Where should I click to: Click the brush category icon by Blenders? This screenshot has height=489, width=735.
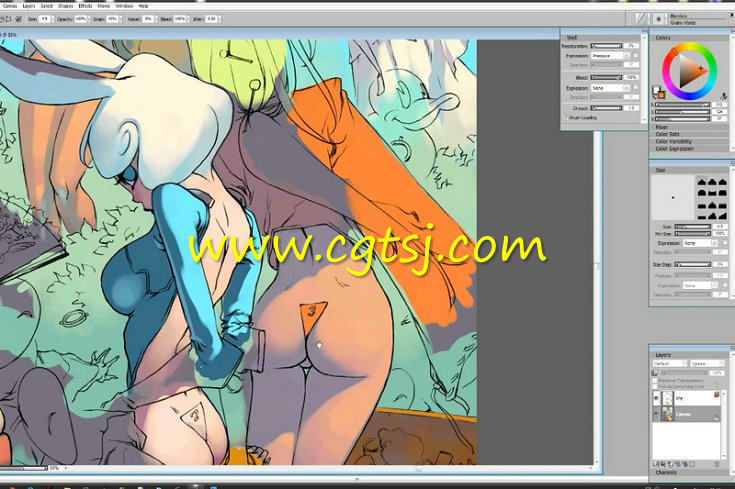click(658, 19)
